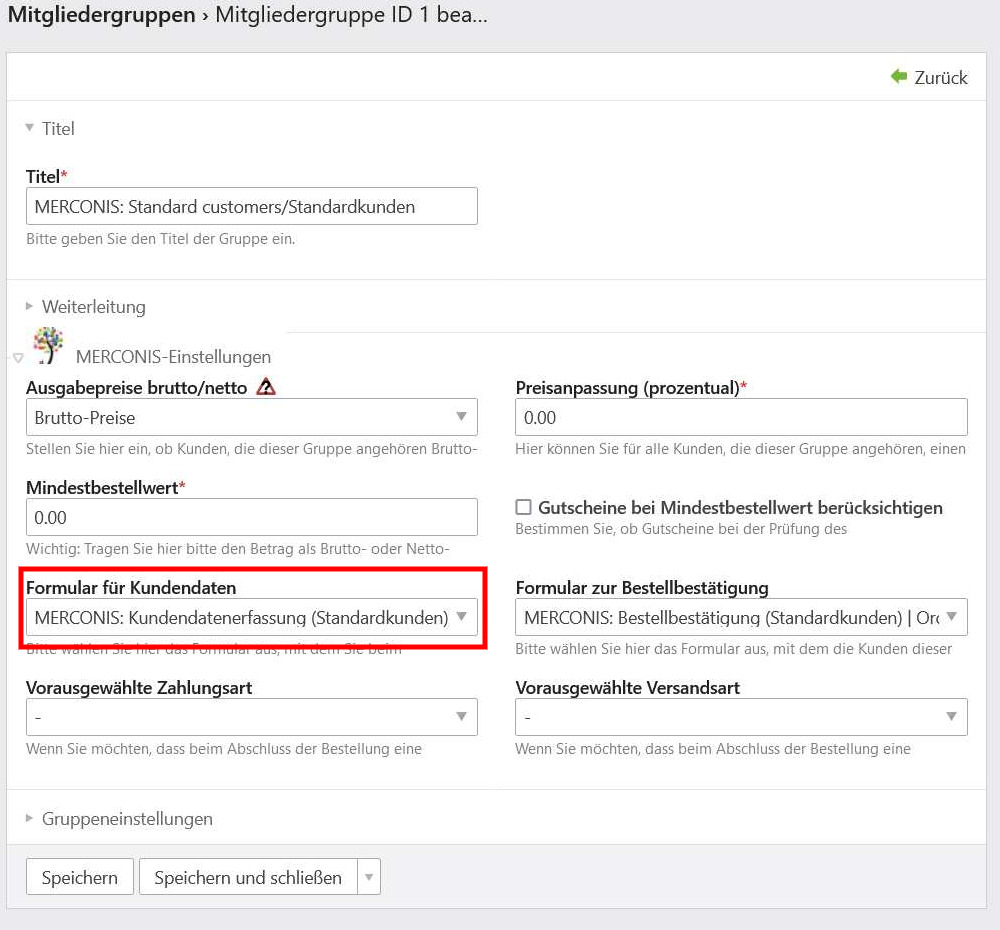This screenshot has height=930, width=1000.
Task: Open the Ausgabepreise brutto/netto dropdown
Action: [251, 417]
